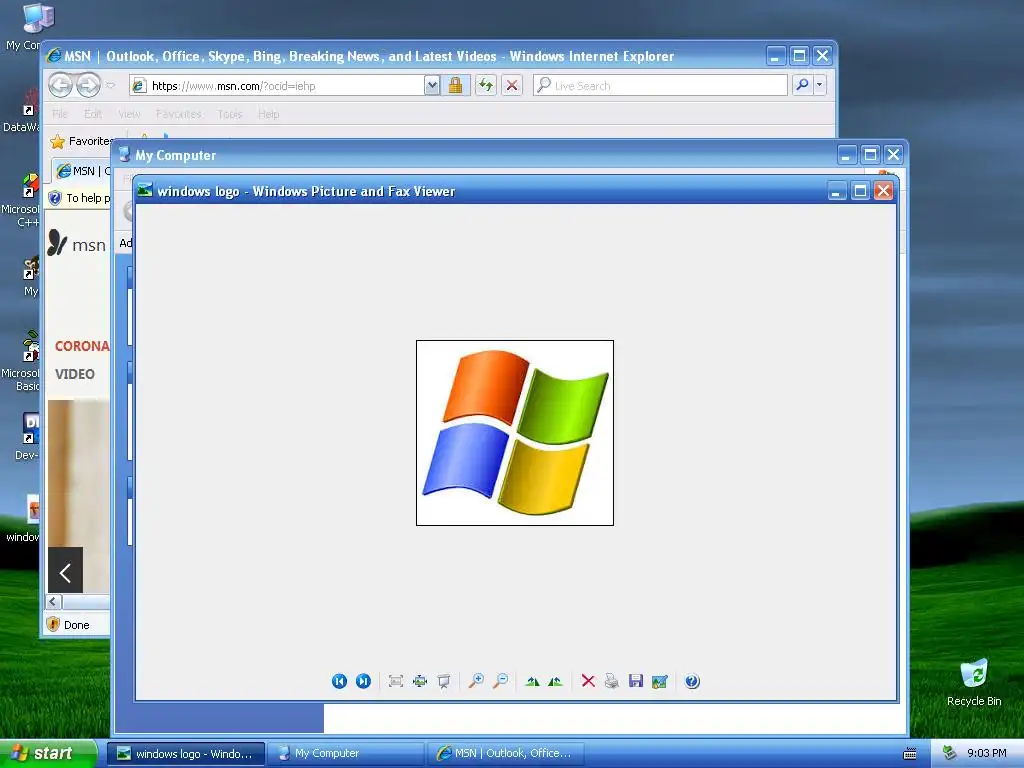The height and width of the screenshot is (768, 1024).
Task: Zoom in with the magnifier plus
Action: [476, 681]
